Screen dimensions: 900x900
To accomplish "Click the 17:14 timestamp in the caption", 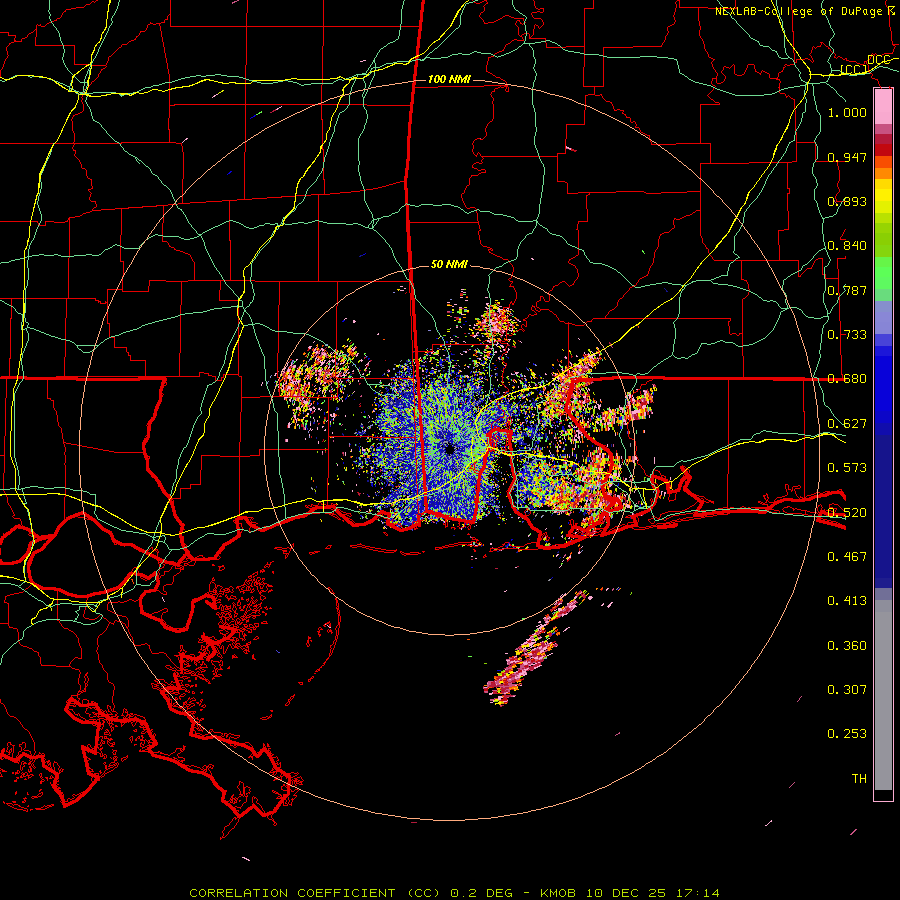I will point(697,893).
